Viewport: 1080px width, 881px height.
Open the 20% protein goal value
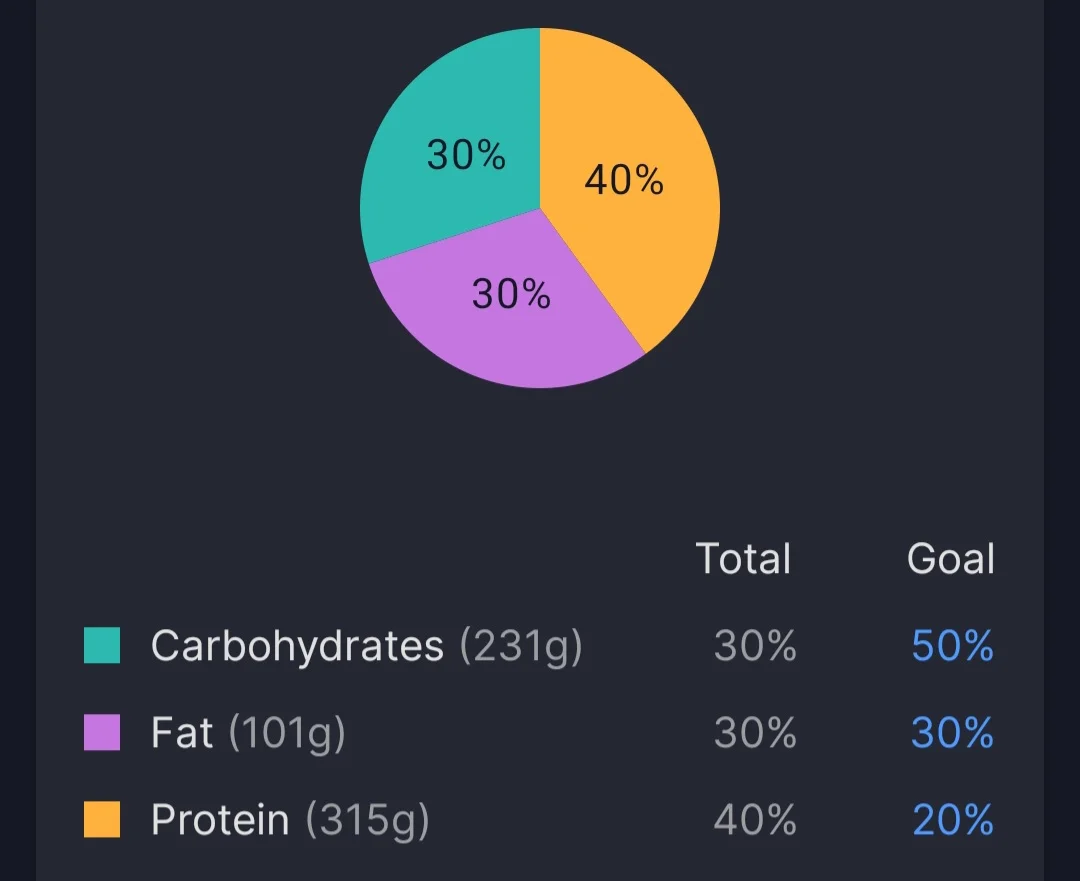tap(952, 820)
